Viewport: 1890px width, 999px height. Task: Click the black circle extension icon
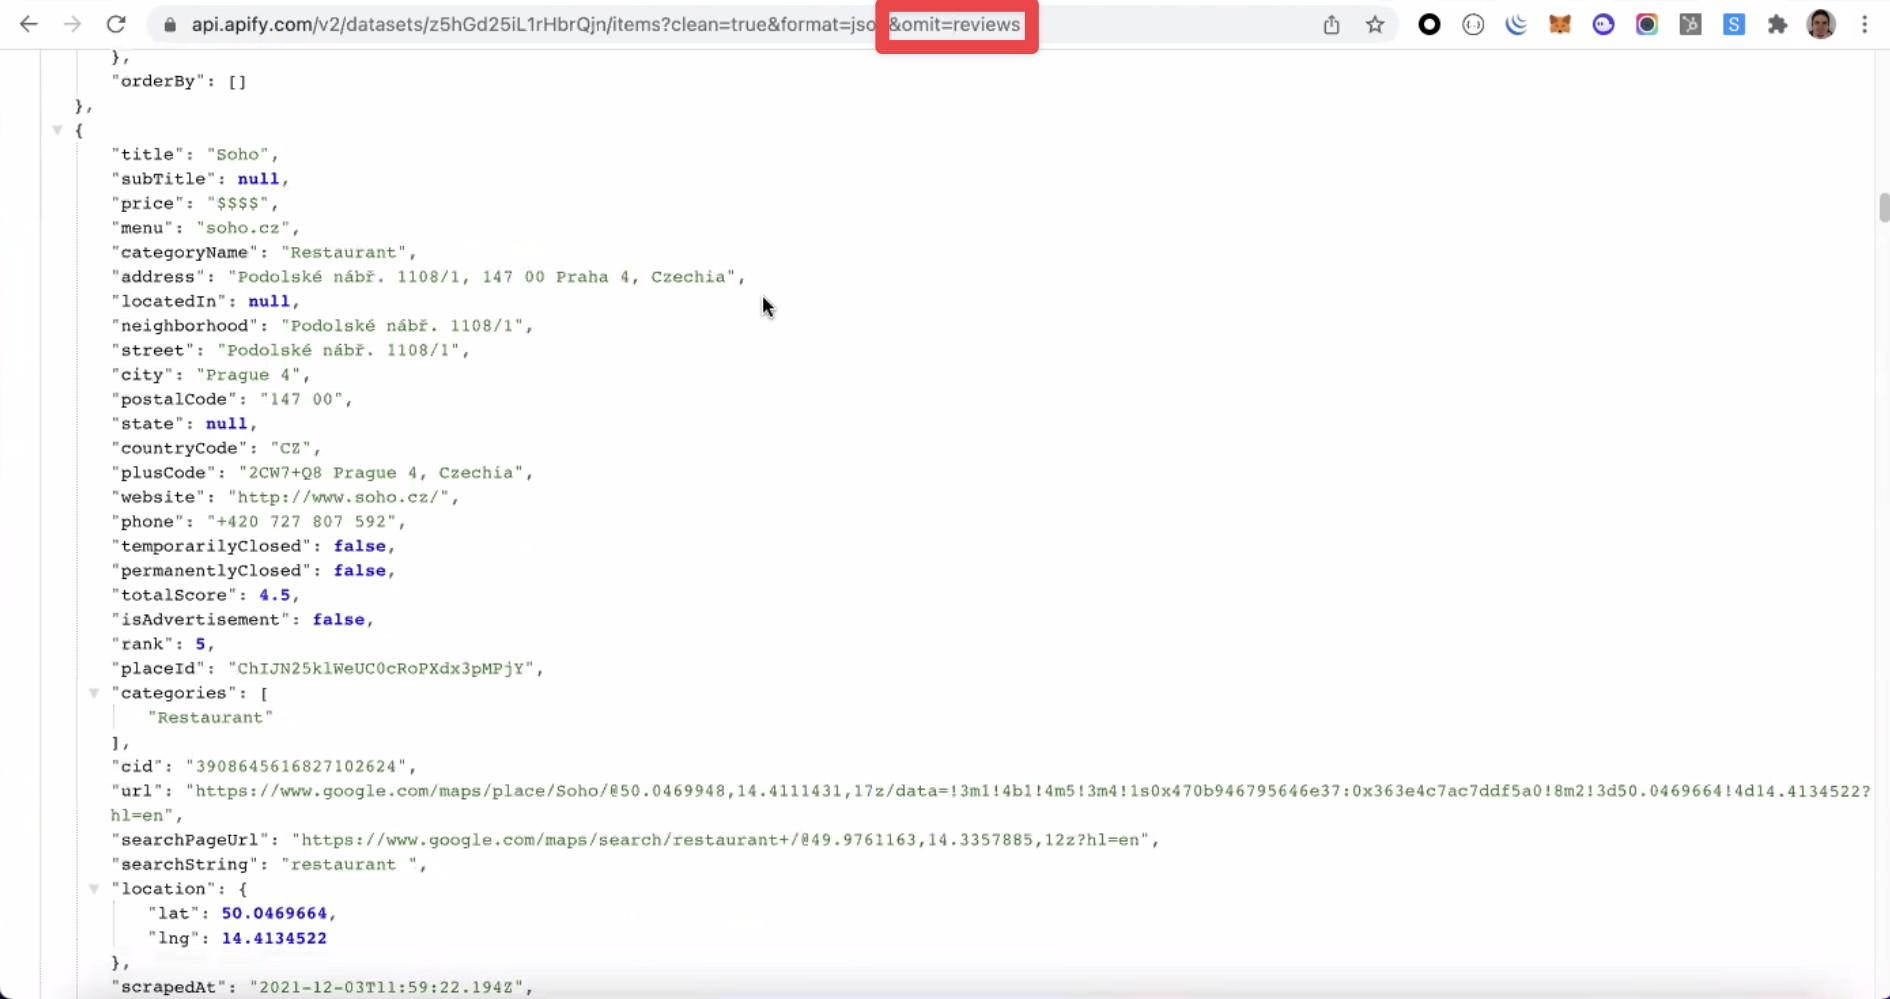[1429, 24]
